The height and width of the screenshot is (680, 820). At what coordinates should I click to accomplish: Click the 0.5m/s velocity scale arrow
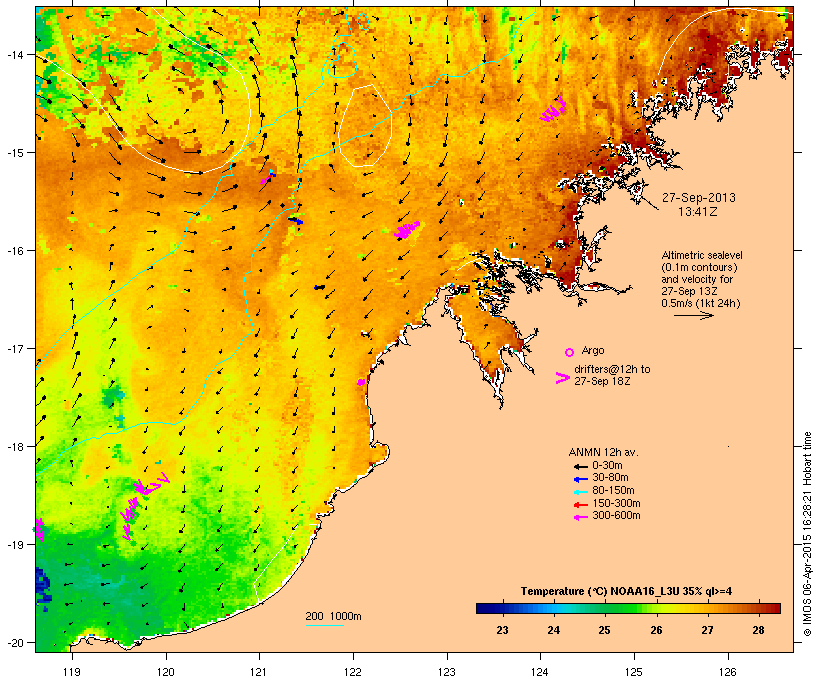[x=693, y=315]
